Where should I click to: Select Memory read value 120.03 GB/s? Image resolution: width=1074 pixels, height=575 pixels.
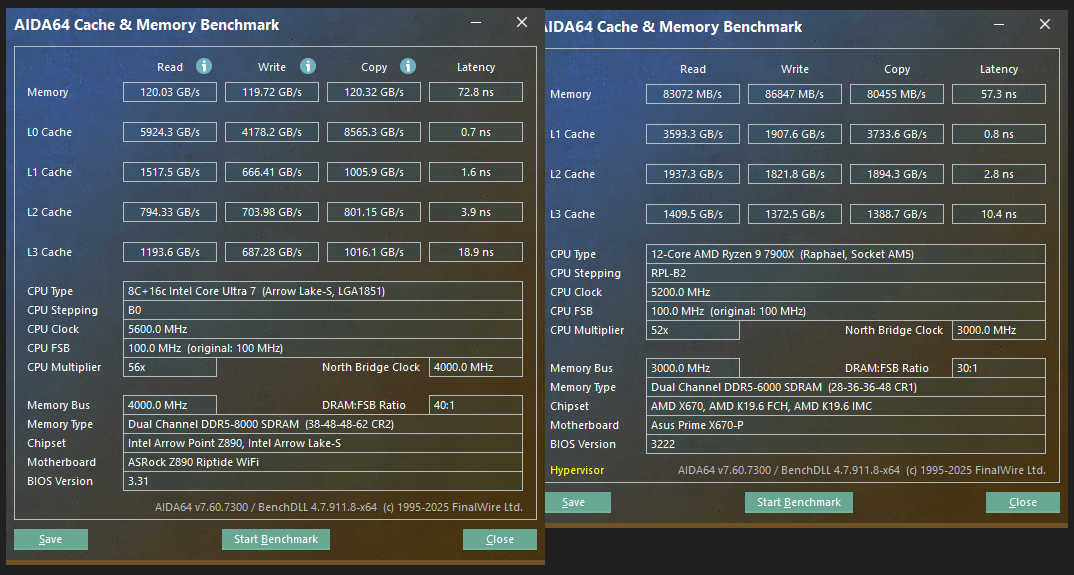[170, 92]
